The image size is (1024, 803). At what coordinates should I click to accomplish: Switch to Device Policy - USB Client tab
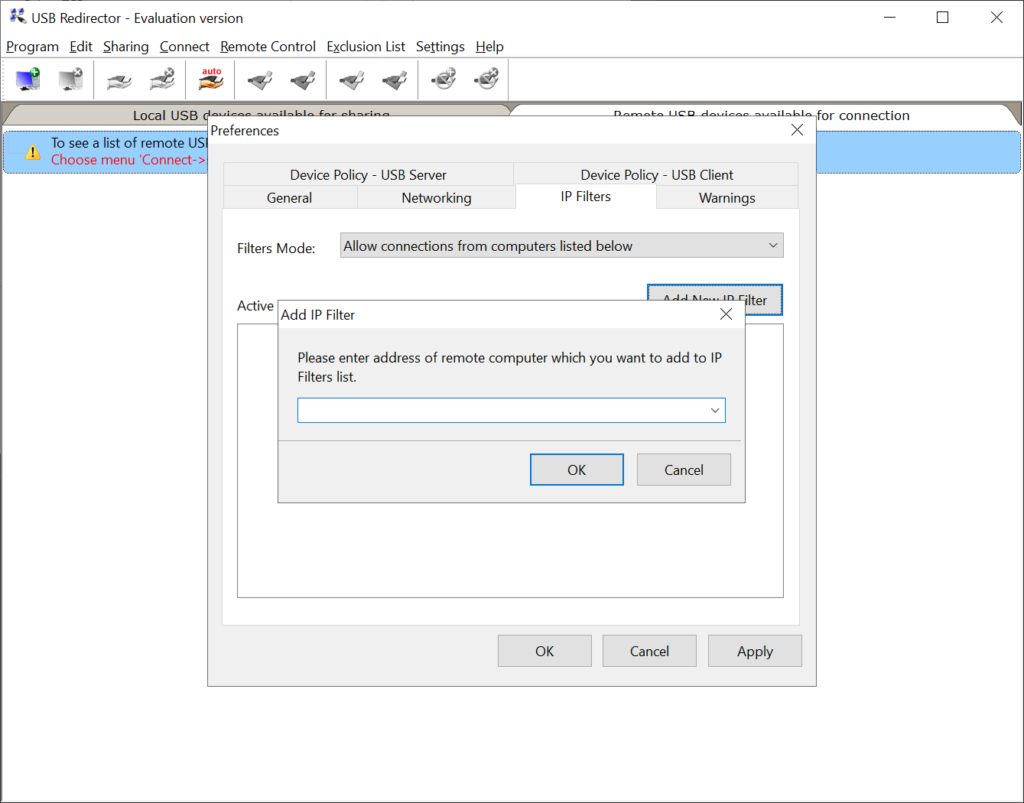(656, 174)
